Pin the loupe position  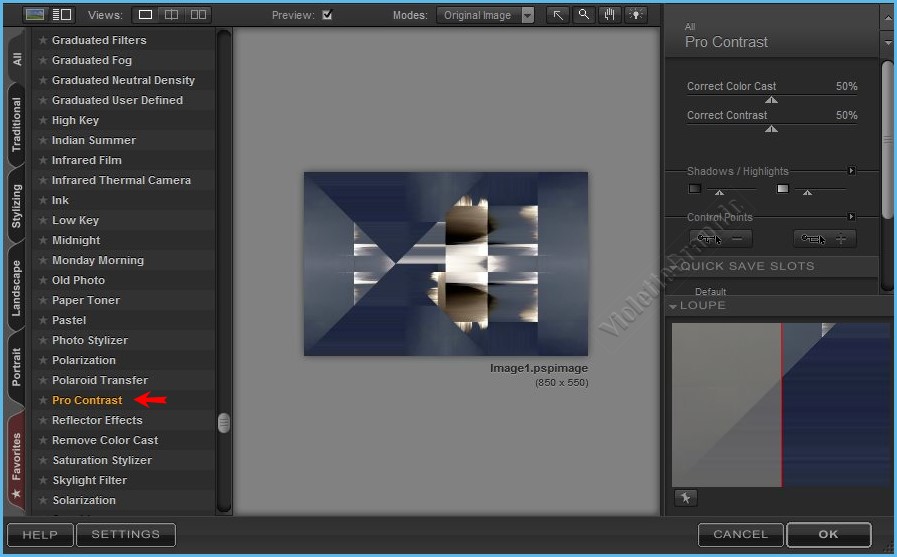pos(685,498)
